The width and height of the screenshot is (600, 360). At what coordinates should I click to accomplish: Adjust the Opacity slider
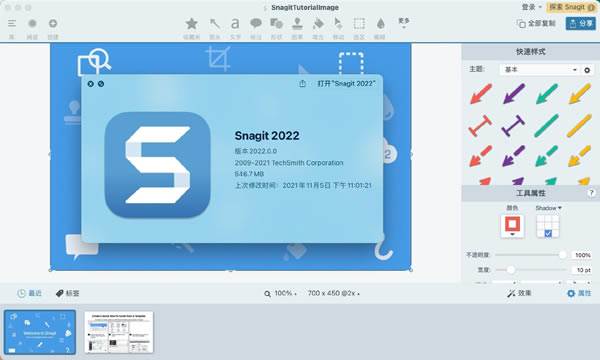pos(531,255)
